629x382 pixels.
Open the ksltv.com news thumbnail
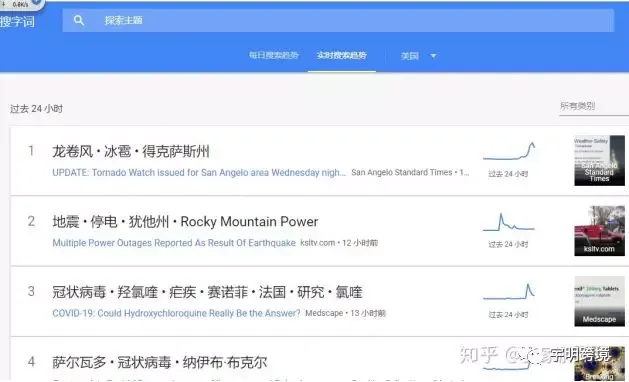[x=599, y=231]
